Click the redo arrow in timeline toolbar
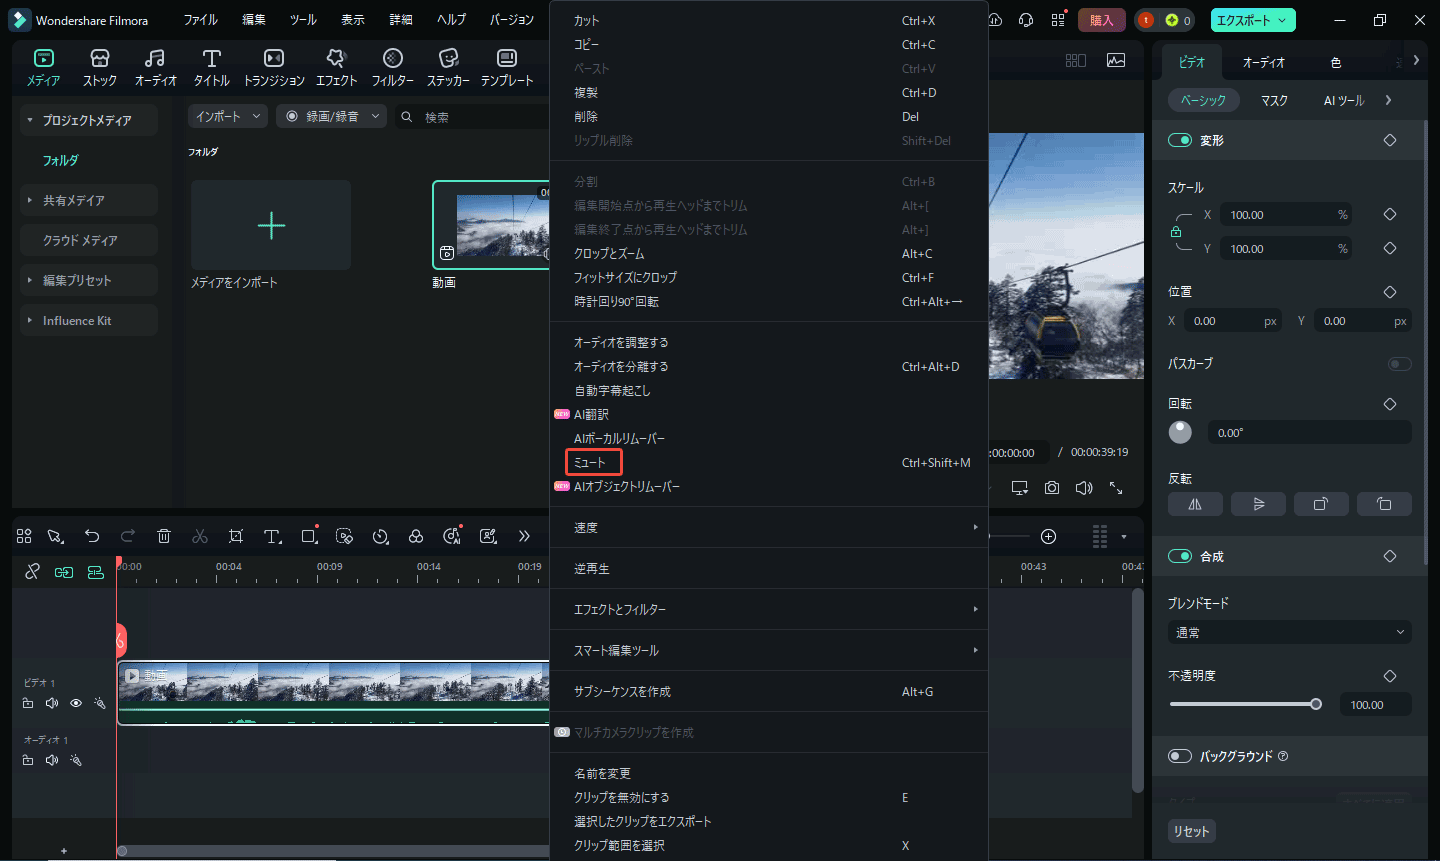The image size is (1440, 861). (128, 537)
